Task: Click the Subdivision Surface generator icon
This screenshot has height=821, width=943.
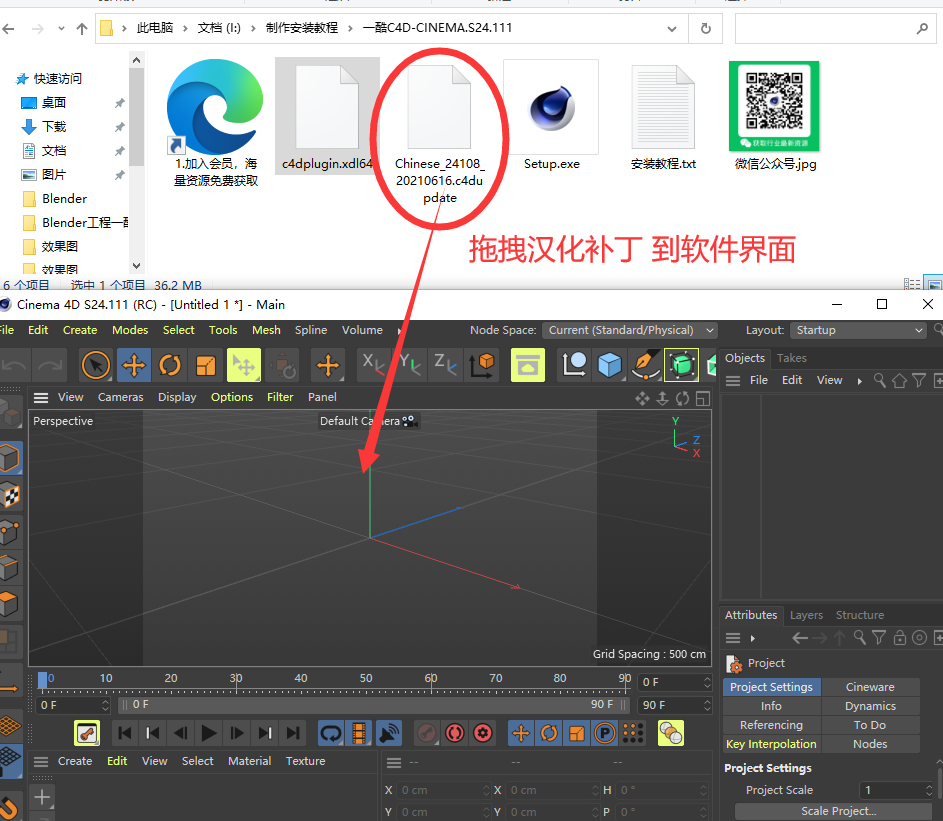Action: pyautogui.click(x=681, y=365)
